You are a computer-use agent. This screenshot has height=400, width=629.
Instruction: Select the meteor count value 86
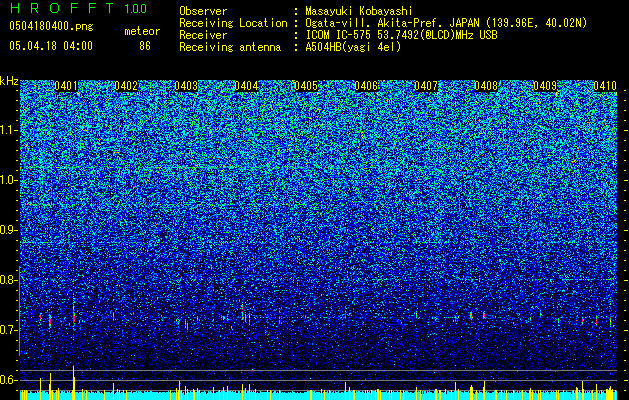[145, 46]
